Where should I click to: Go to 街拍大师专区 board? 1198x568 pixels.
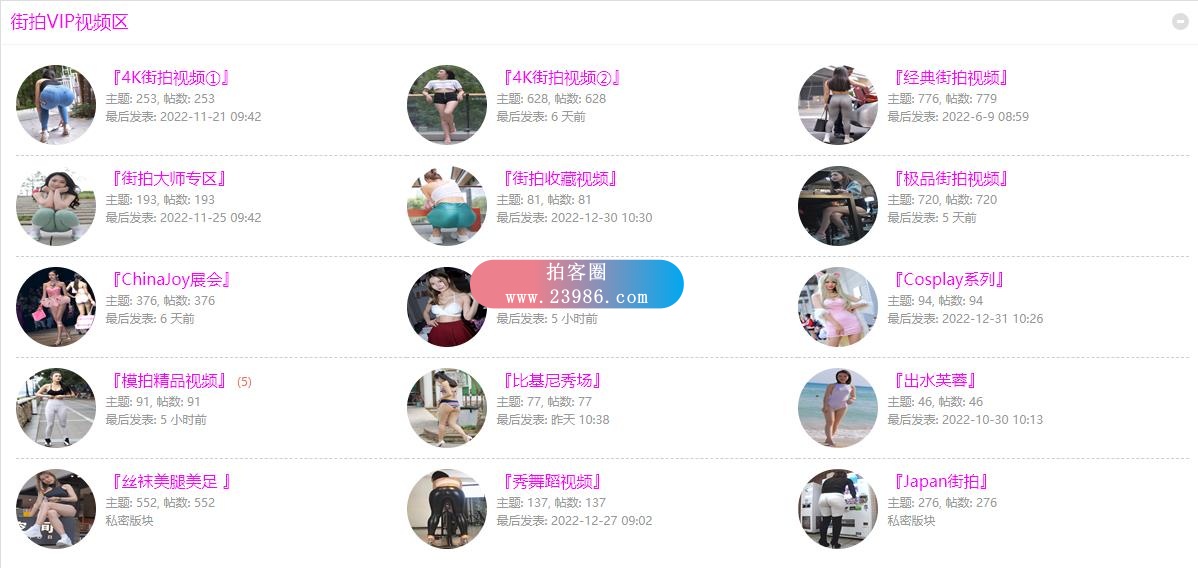tap(168, 179)
